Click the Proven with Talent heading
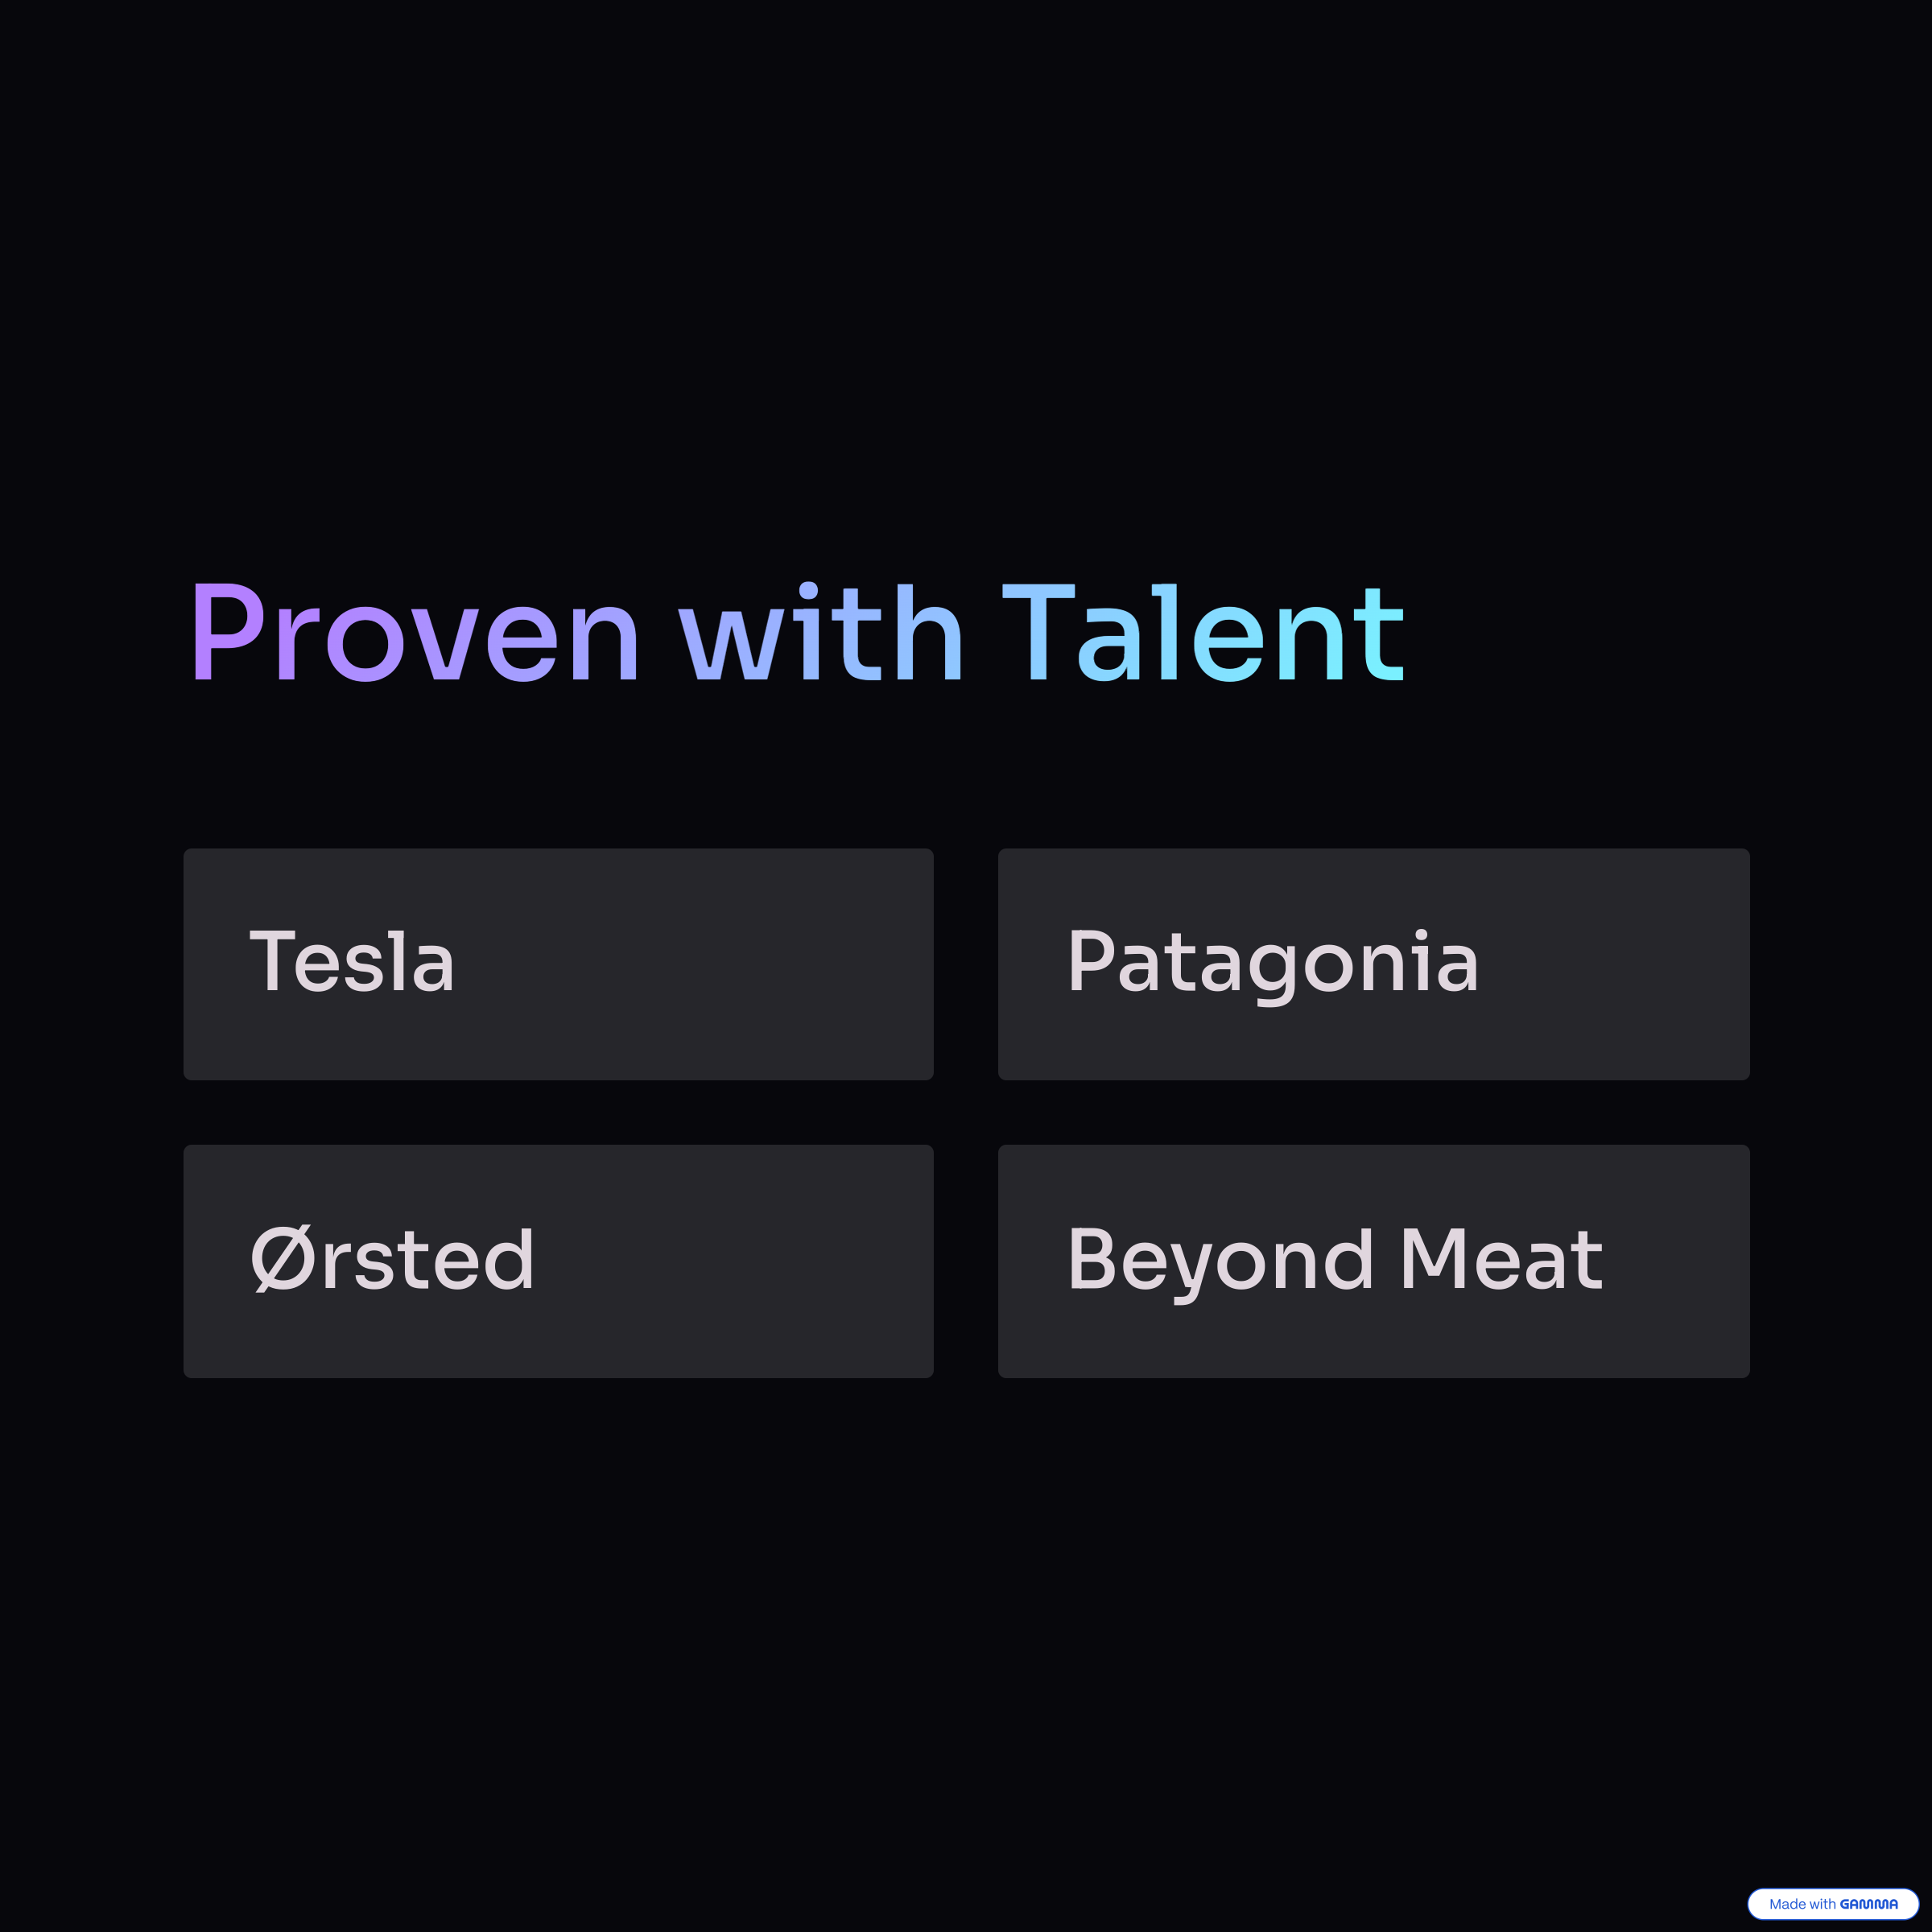Viewport: 1932px width, 1932px height. (x=798, y=632)
